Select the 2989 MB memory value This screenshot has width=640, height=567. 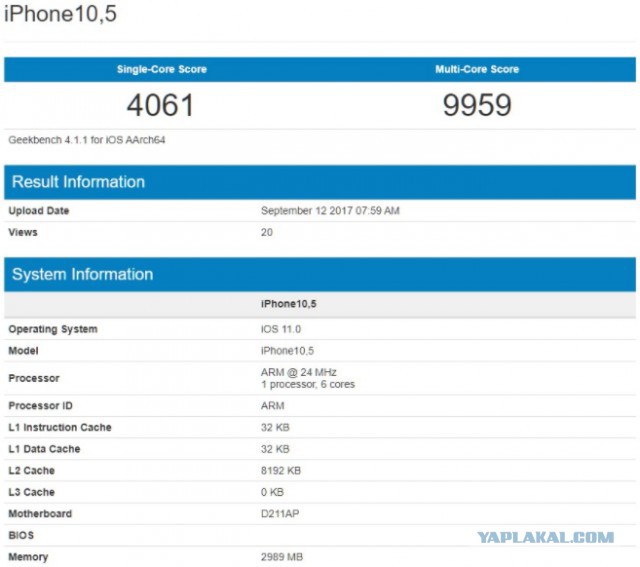(282, 557)
